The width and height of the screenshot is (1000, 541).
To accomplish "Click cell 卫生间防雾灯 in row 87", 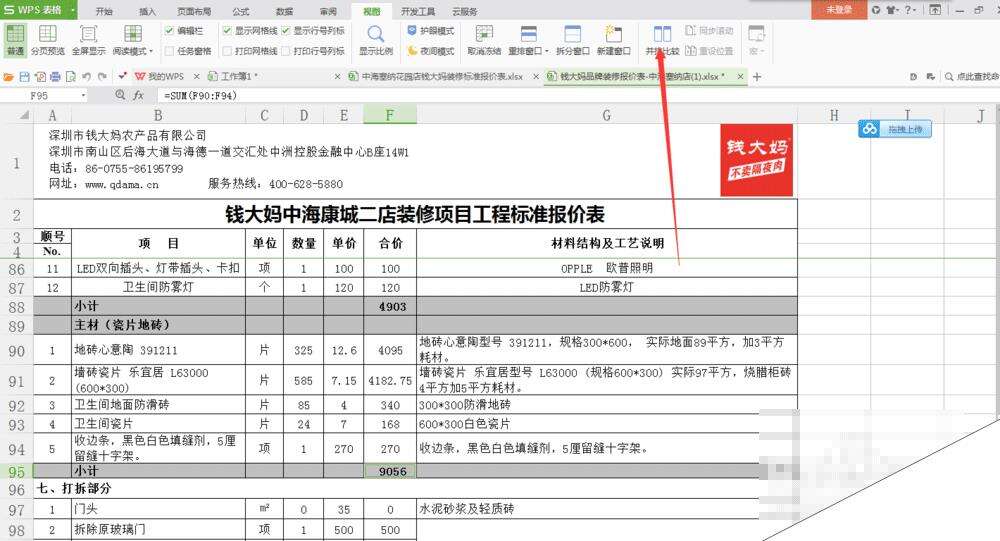I will [158, 287].
